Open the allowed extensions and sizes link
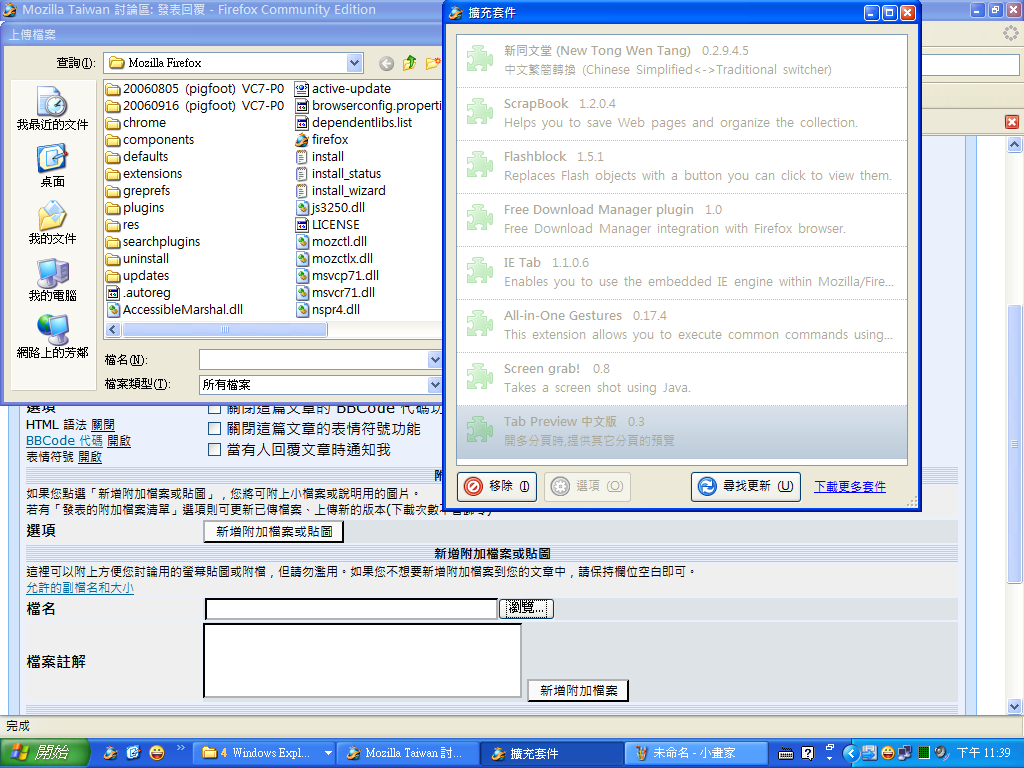Screen dimensions: 1024x768 coord(80,588)
